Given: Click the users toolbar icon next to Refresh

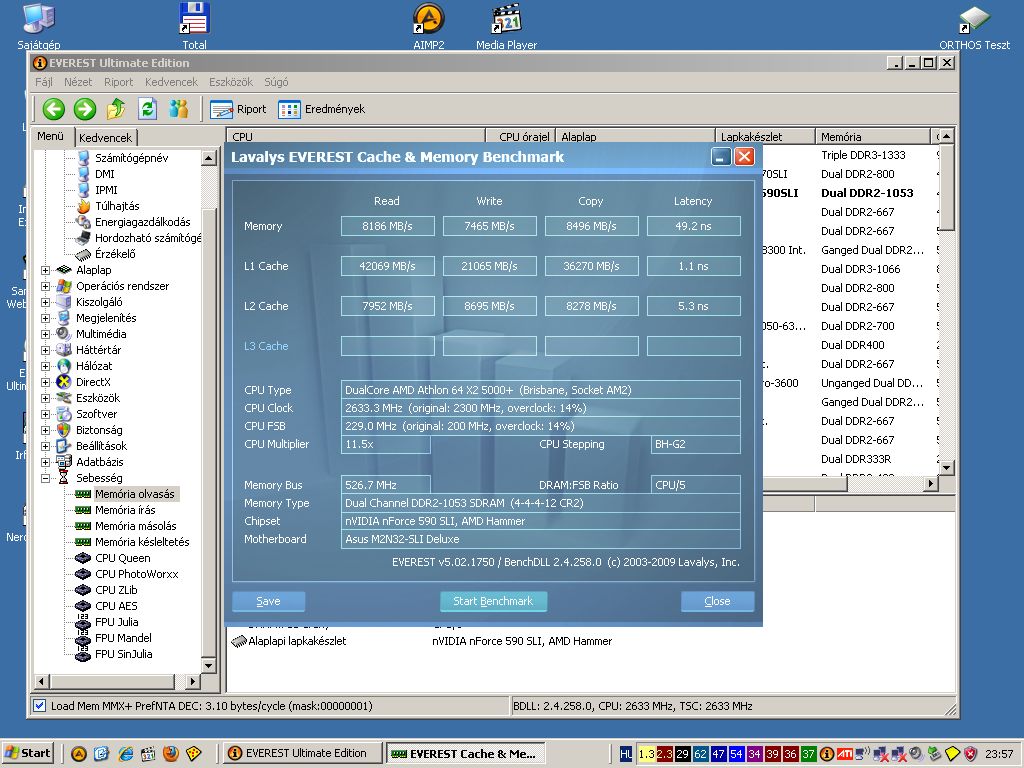Looking at the screenshot, I should 178,109.
